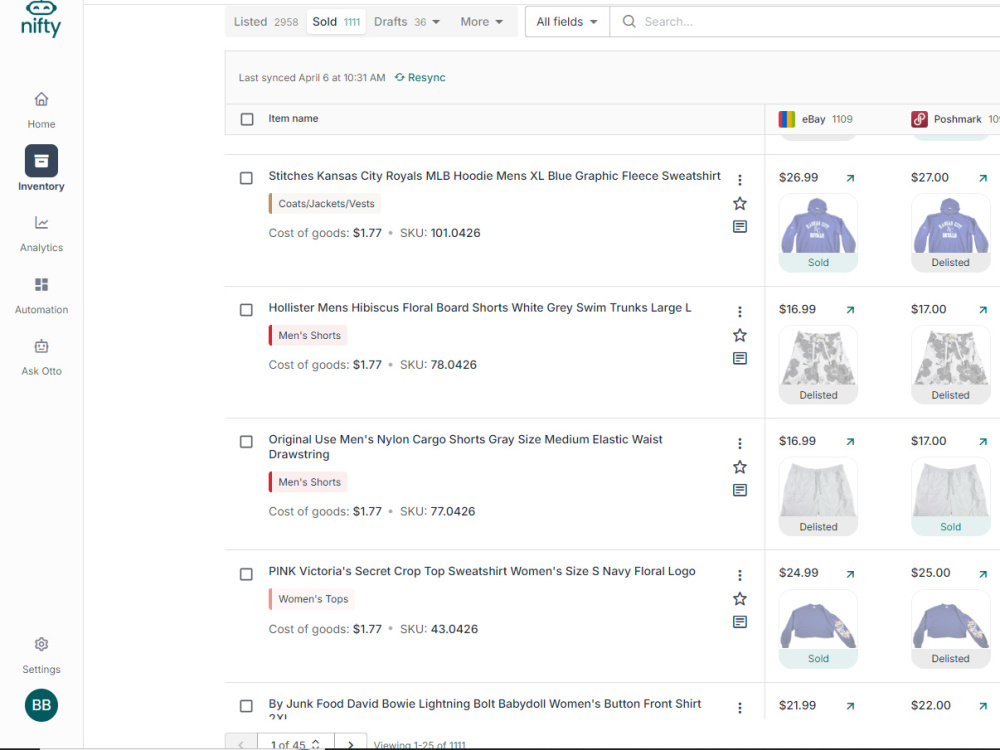1000x750 pixels.
Task: Open more options for Hollister board shorts
Action: point(740,311)
